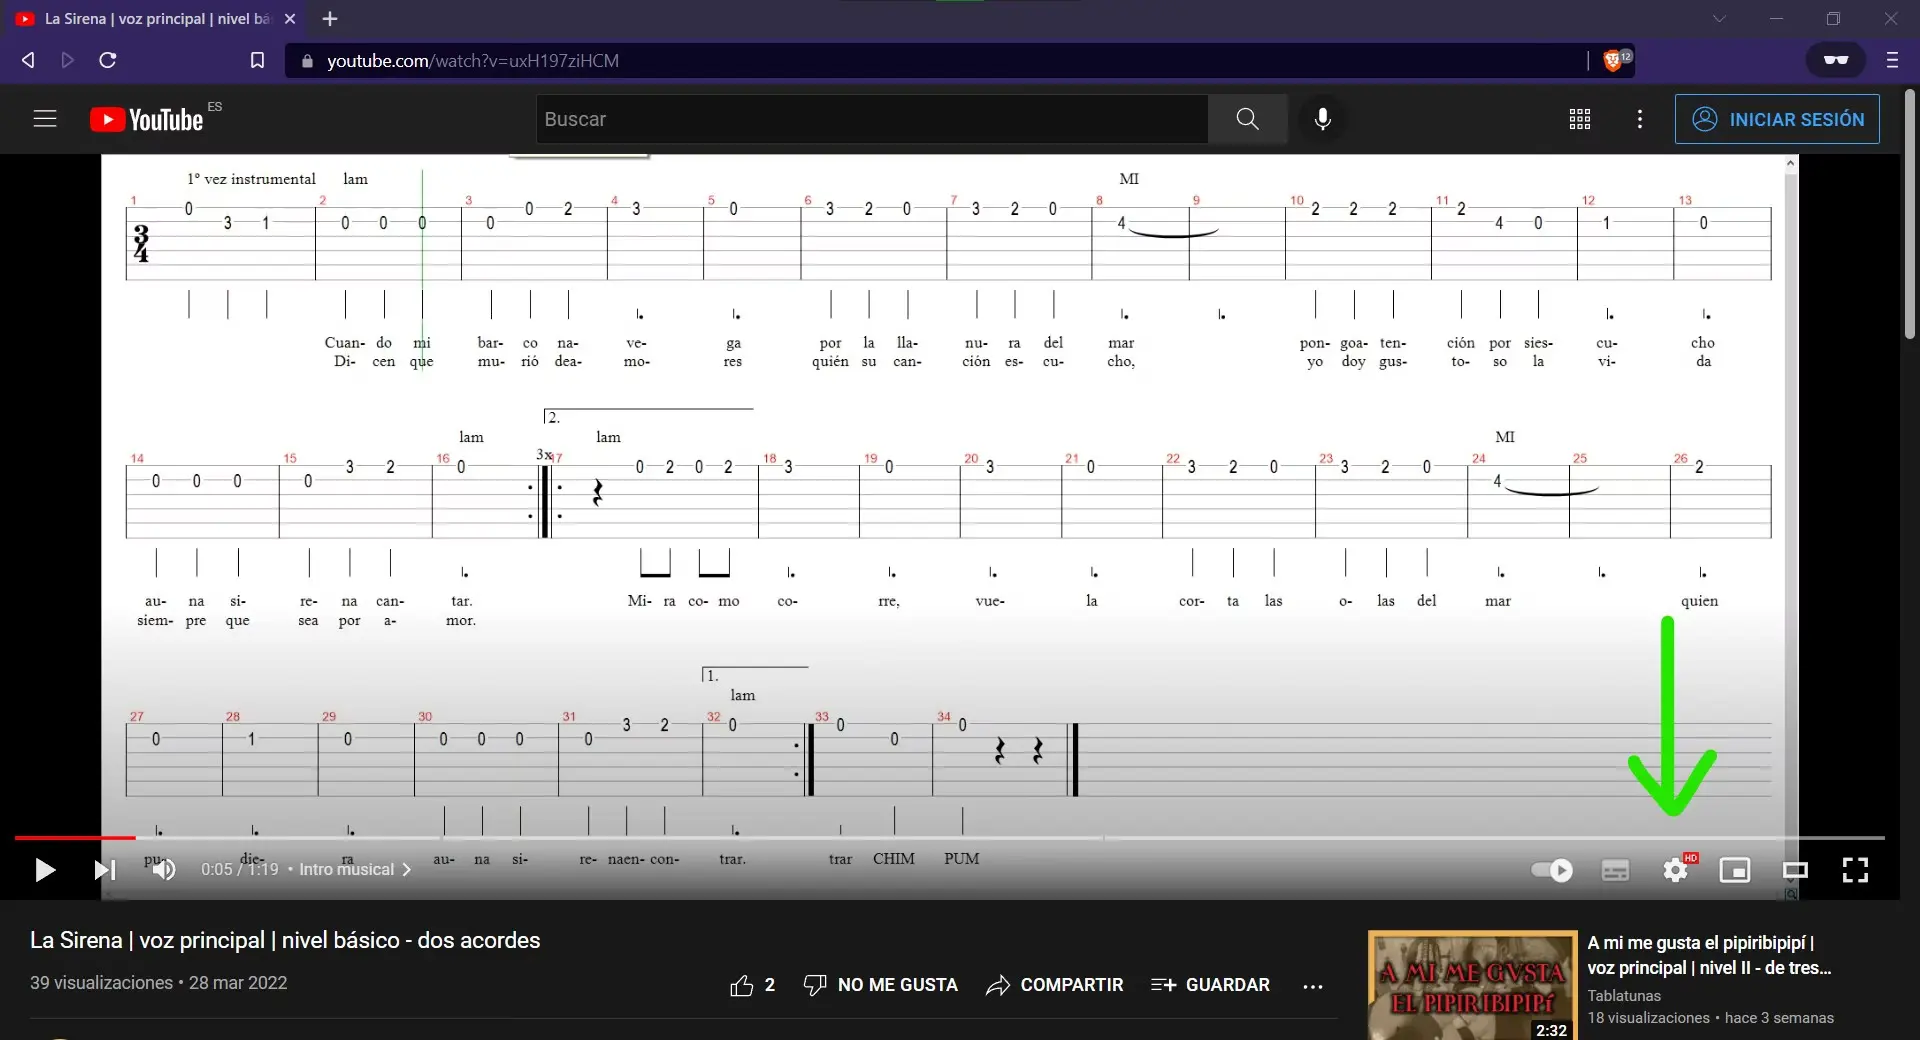Mute the video volume

(163, 870)
